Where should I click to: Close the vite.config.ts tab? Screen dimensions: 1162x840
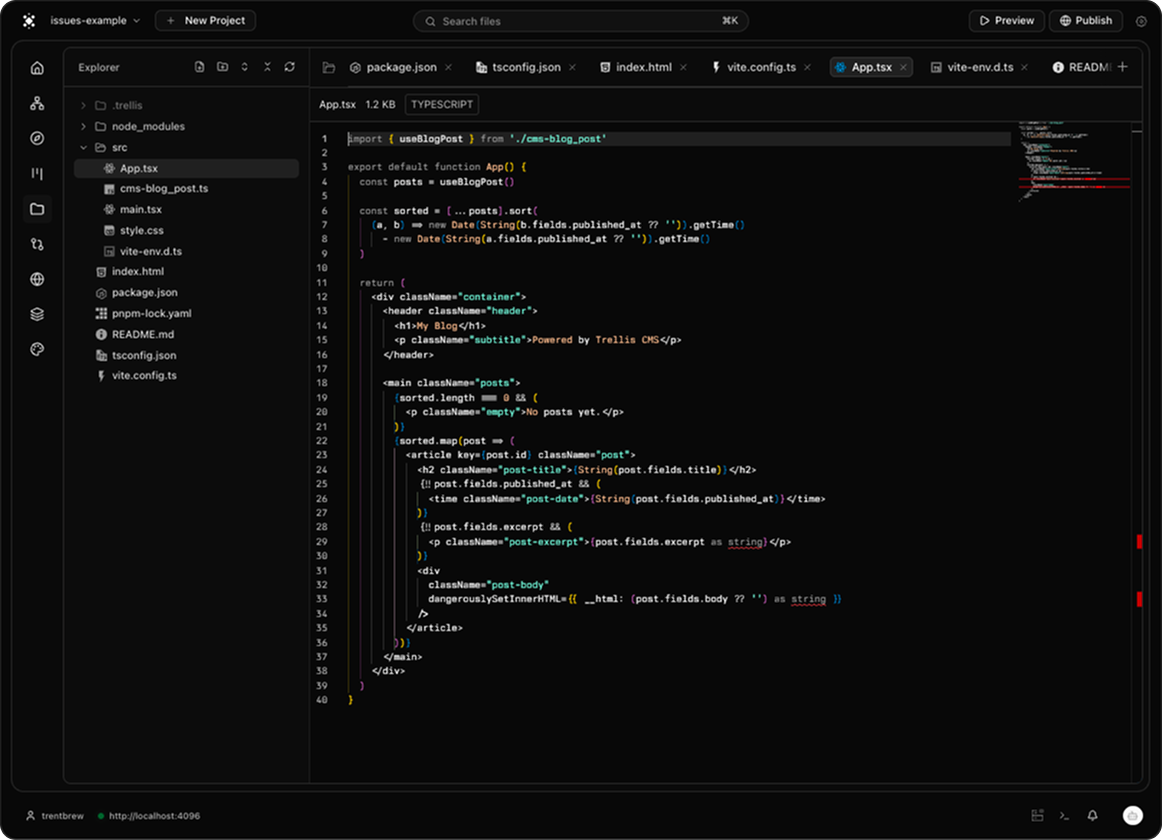(807, 67)
